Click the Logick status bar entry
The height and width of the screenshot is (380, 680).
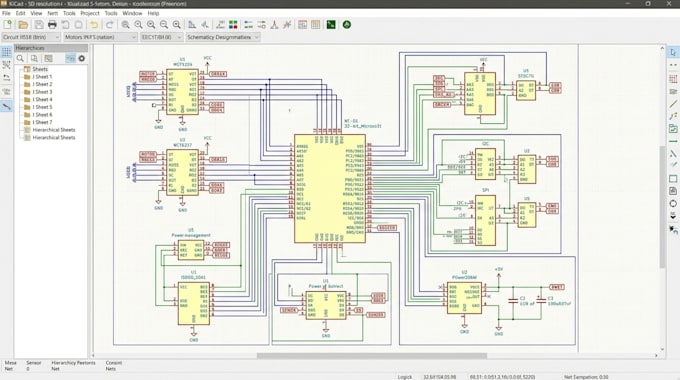tap(405, 377)
